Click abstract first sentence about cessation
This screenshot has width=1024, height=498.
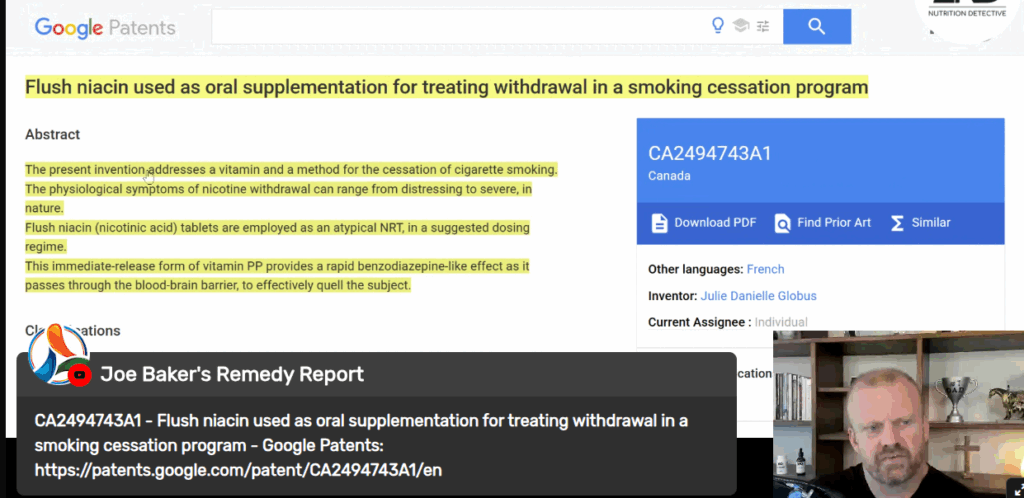point(291,170)
